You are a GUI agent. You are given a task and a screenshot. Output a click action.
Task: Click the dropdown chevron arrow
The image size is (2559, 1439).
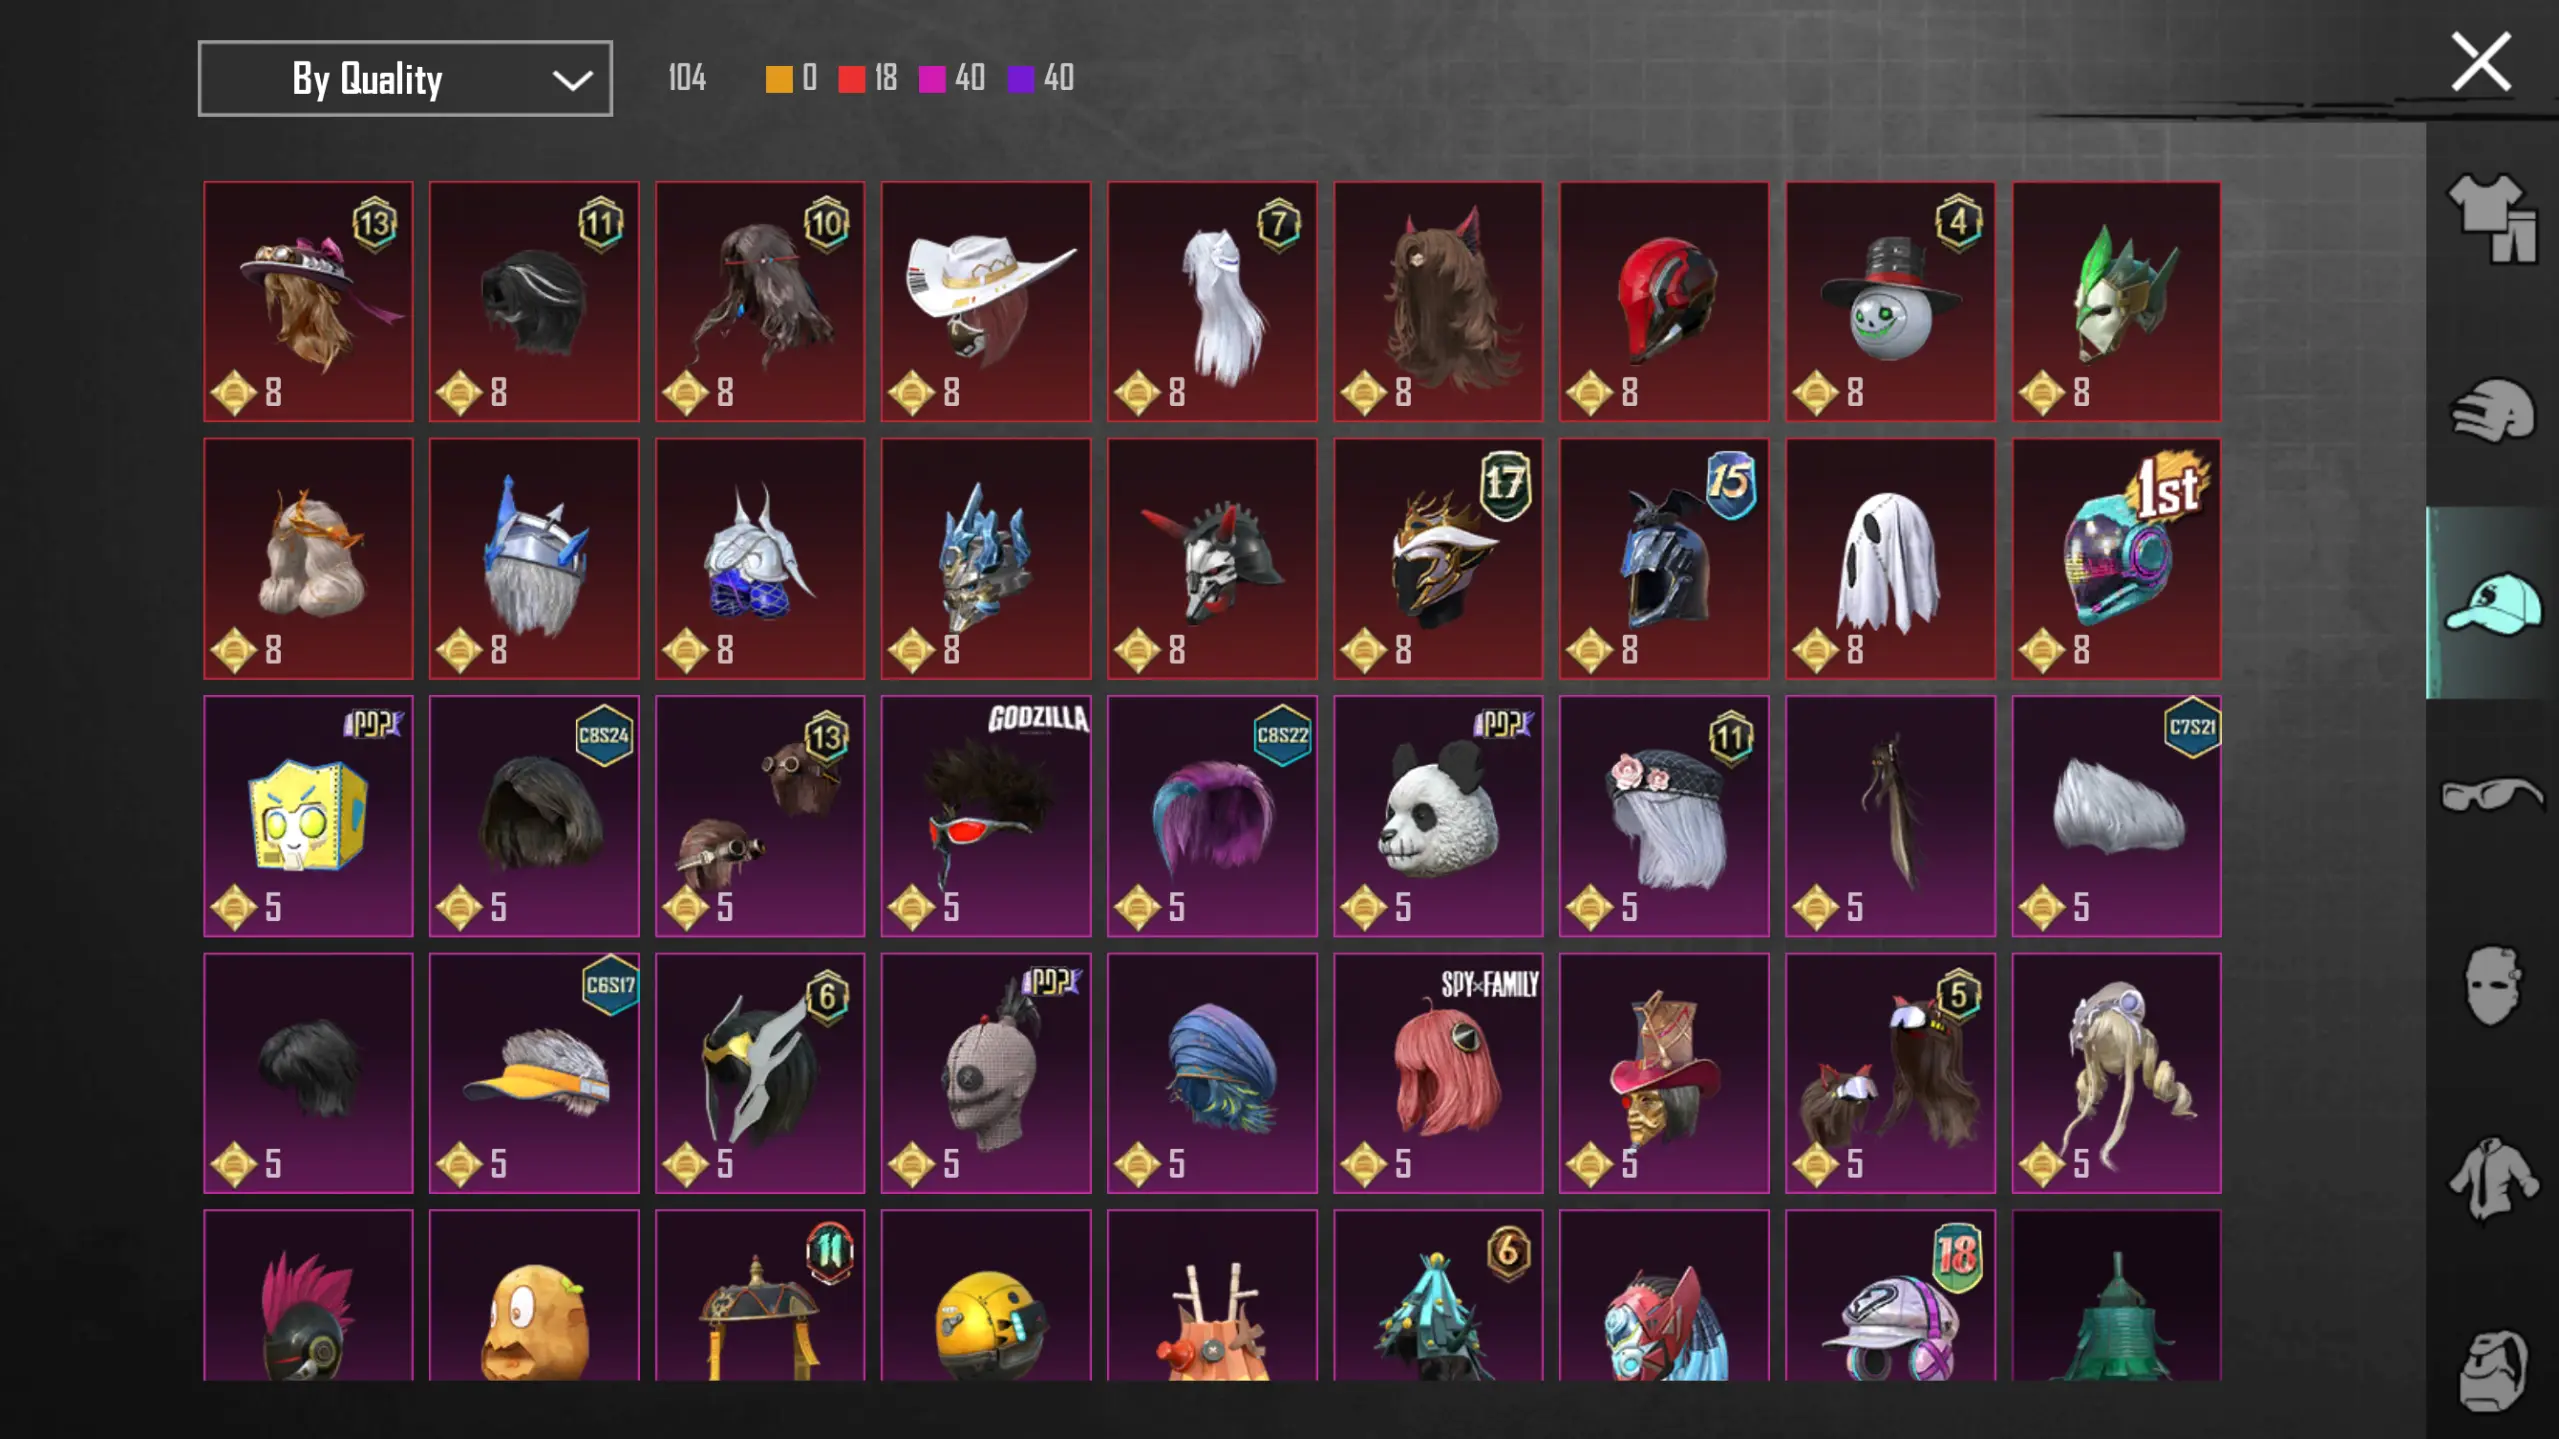pos(572,80)
